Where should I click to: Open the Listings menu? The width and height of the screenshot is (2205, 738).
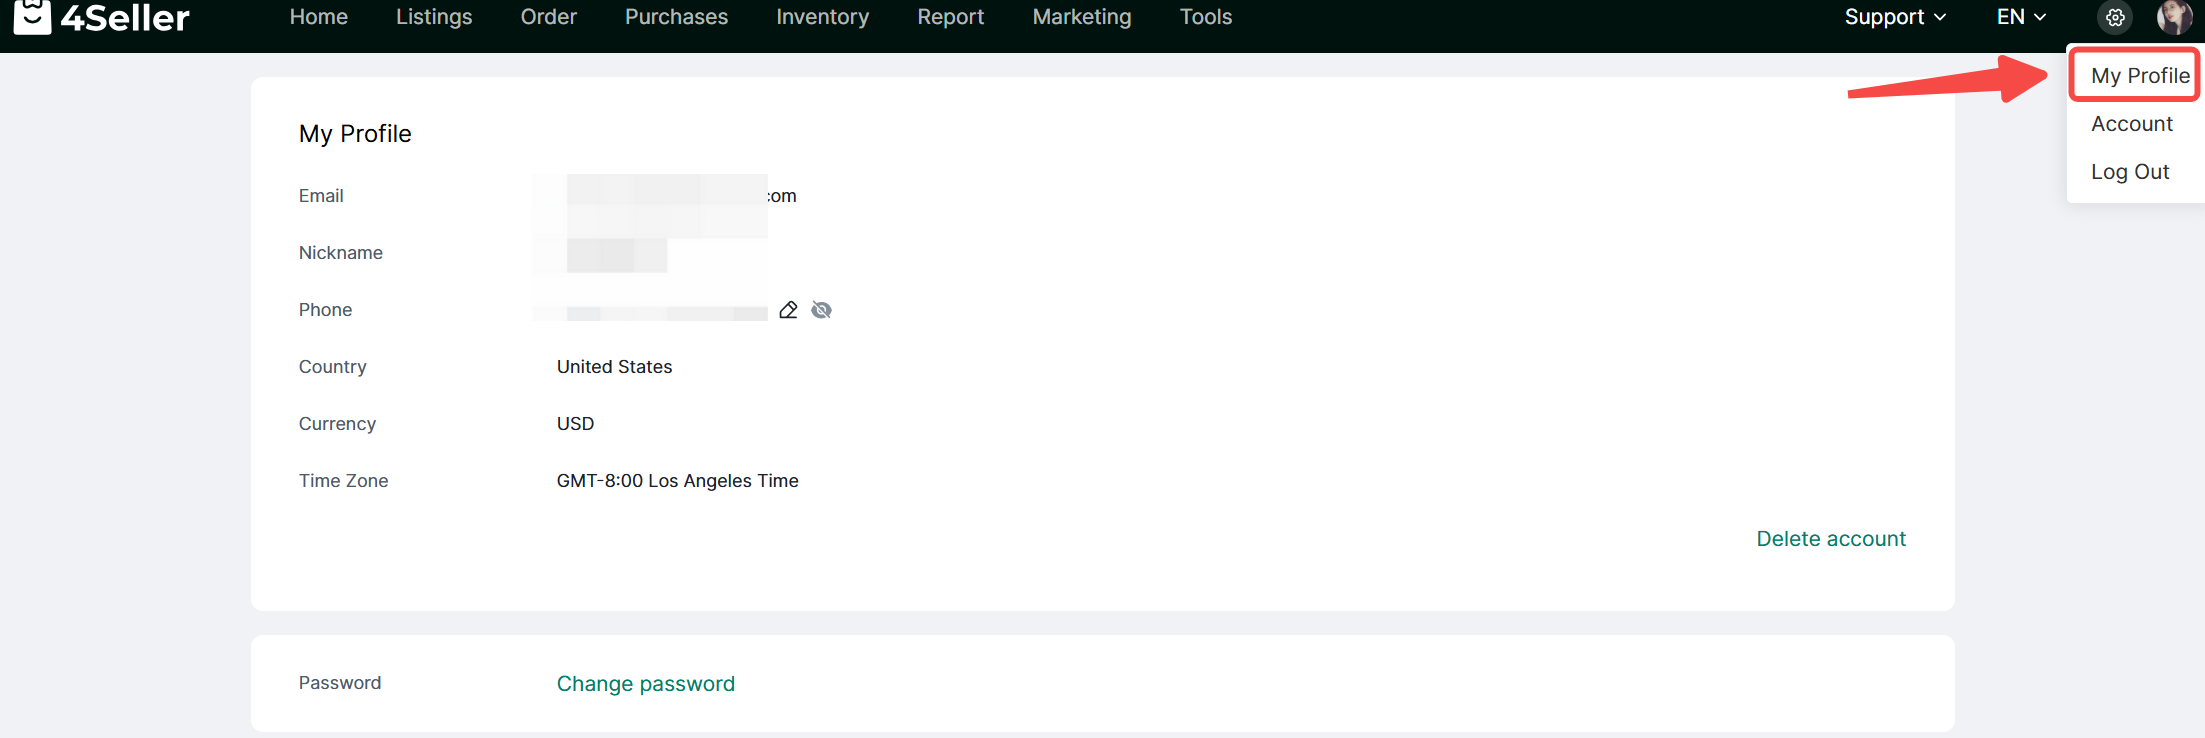[x=434, y=17]
